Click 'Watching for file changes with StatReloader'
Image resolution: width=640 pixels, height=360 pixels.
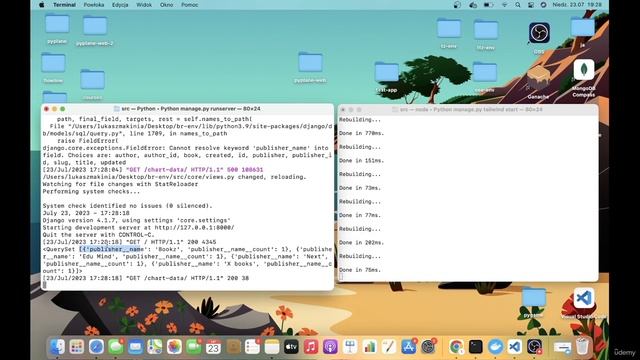coord(120,184)
